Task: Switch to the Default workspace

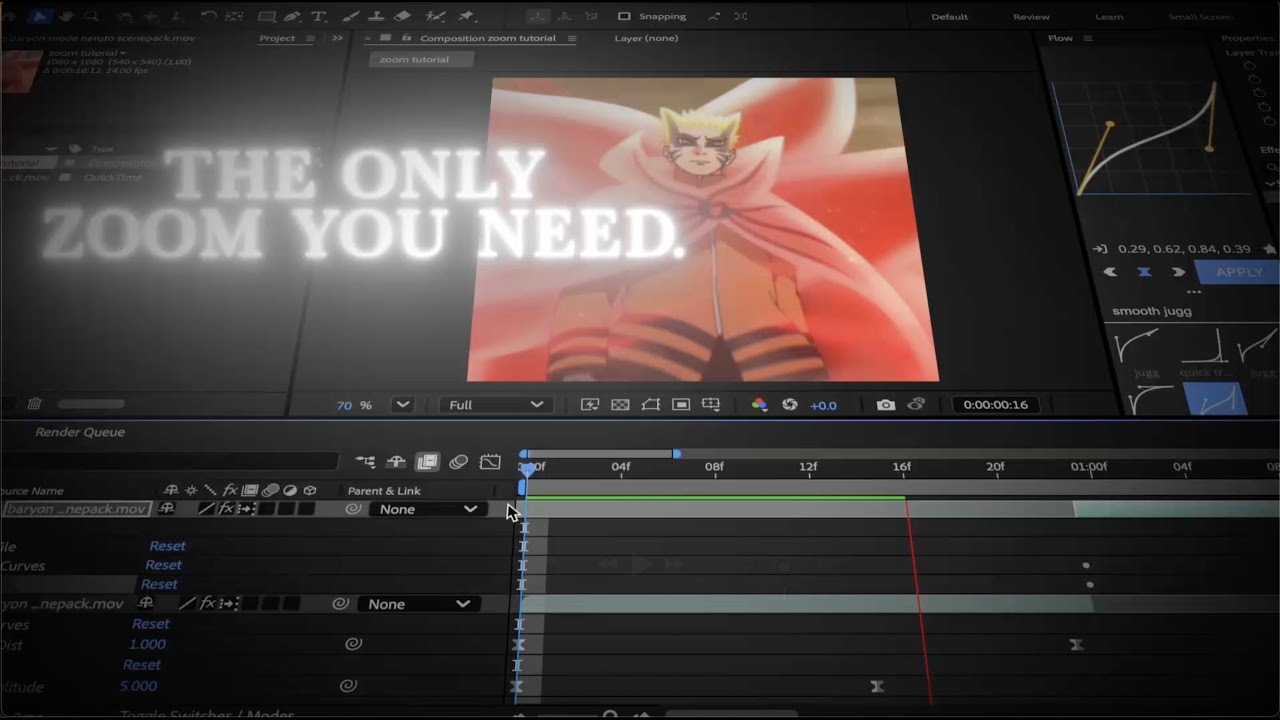Action: coord(949,16)
